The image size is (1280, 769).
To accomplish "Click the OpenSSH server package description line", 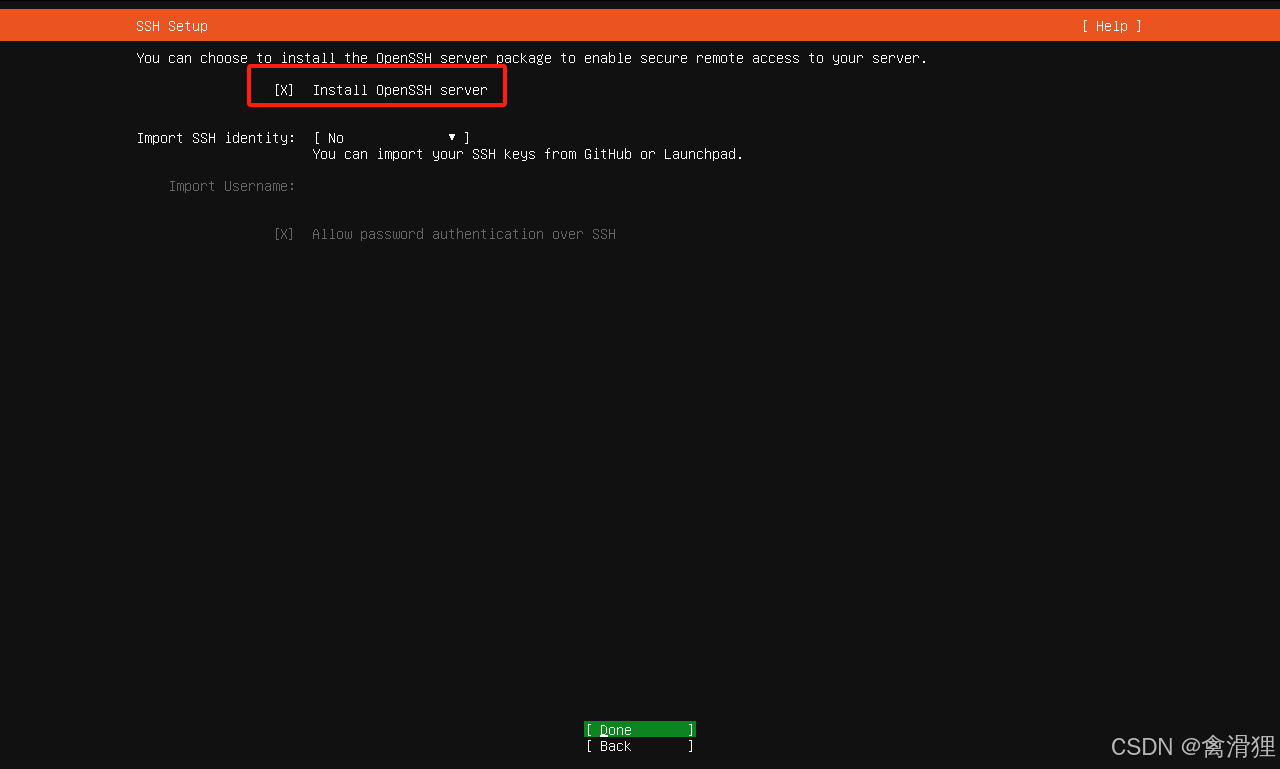I will pyautogui.click(x=532, y=58).
